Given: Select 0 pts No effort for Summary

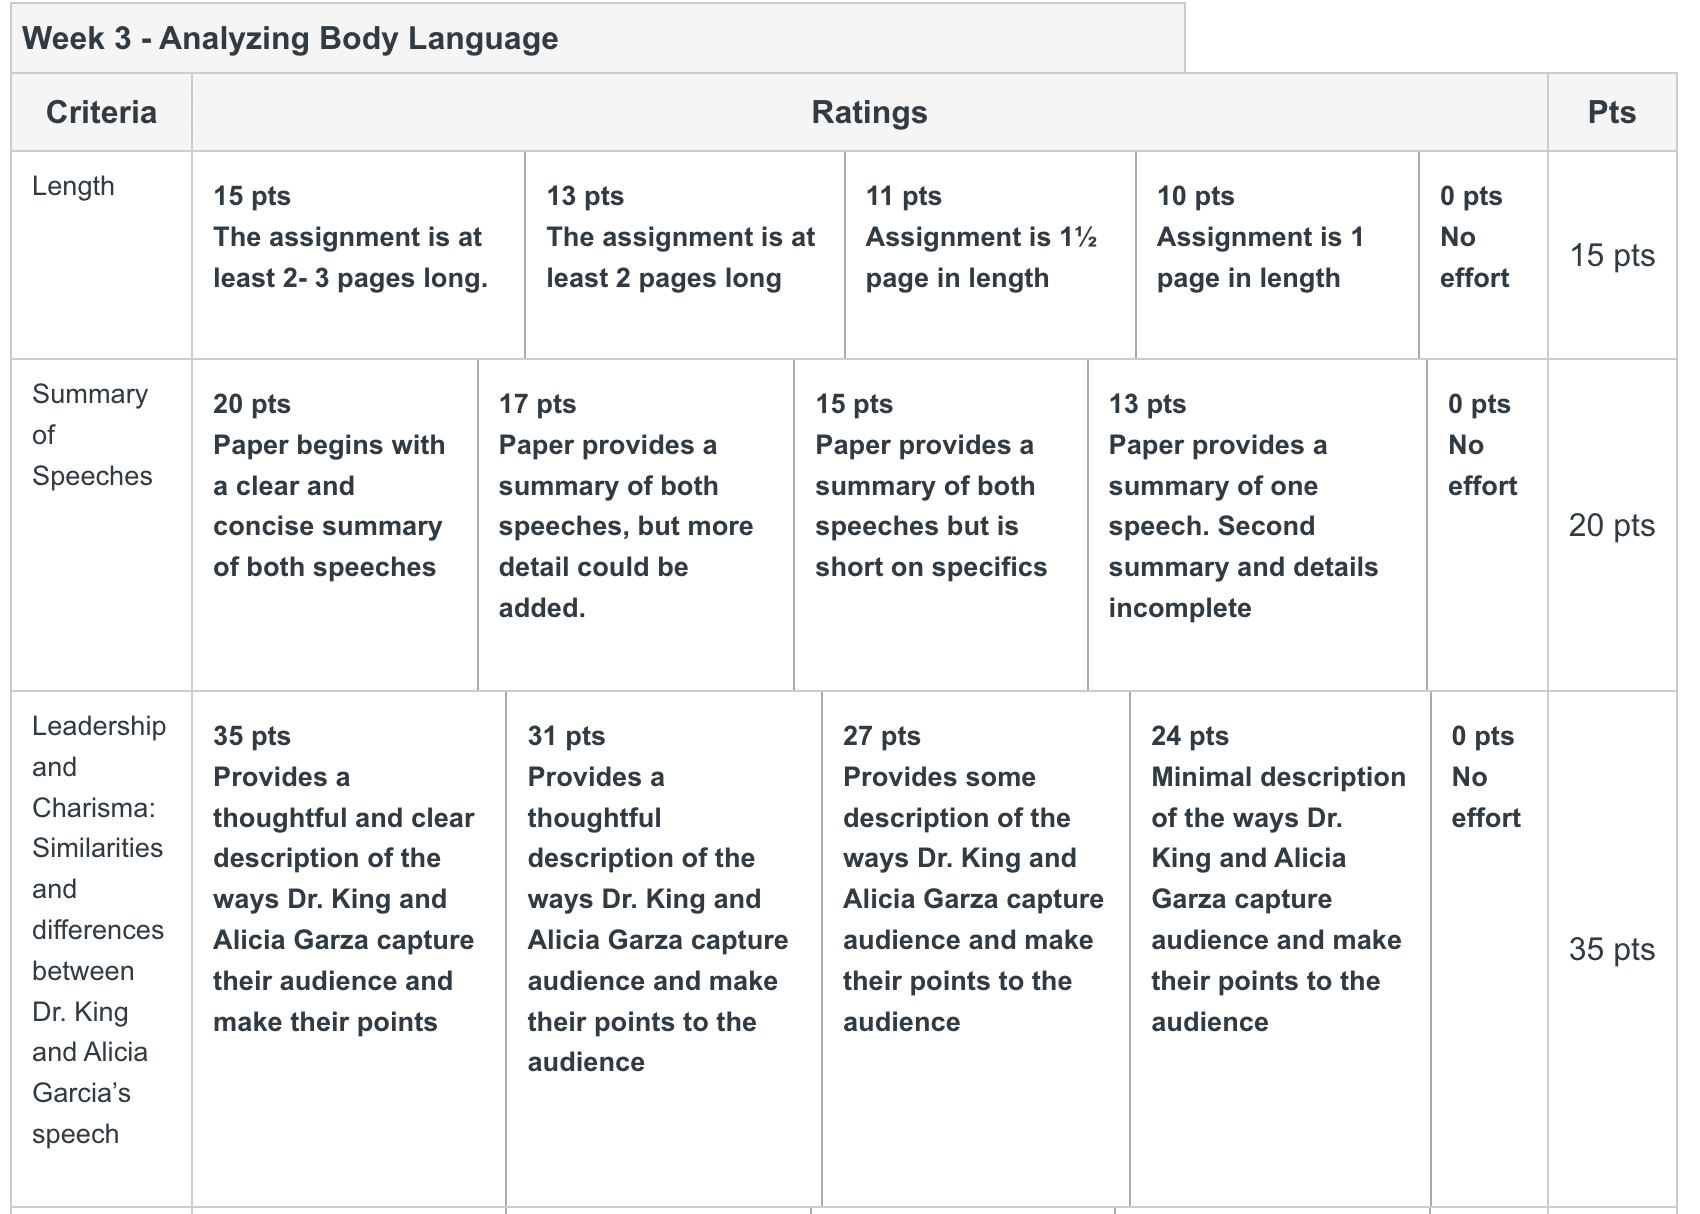Looking at the screenshot, I should coord(1488,525).
